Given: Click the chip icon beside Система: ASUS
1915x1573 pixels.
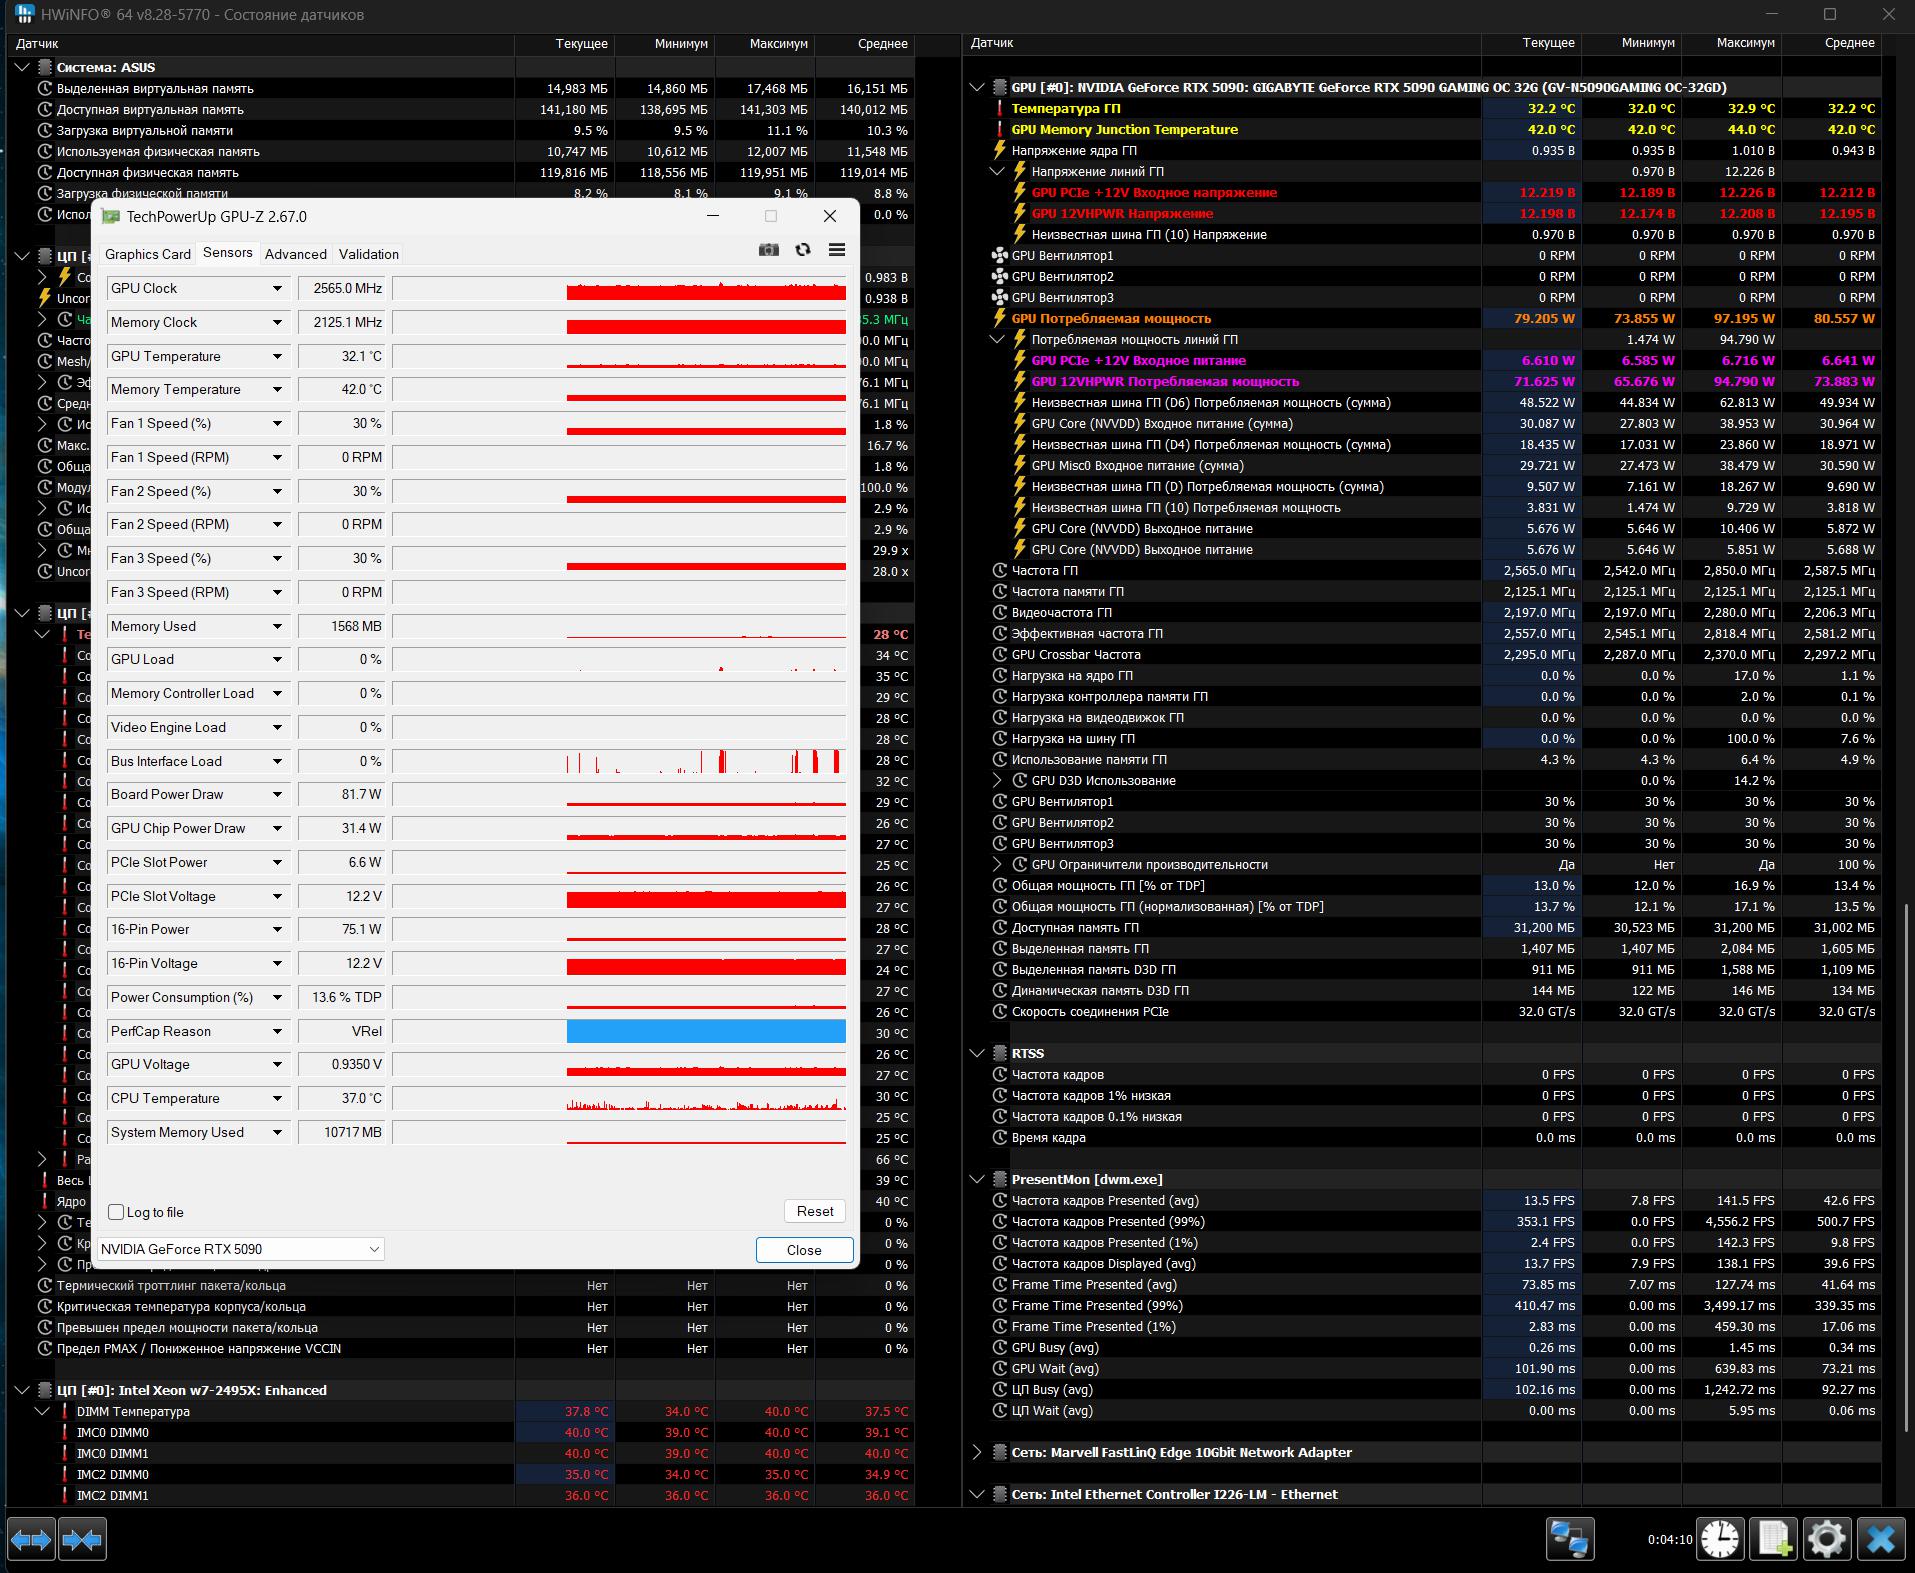Looking at the screenshot, I should 44,68.
